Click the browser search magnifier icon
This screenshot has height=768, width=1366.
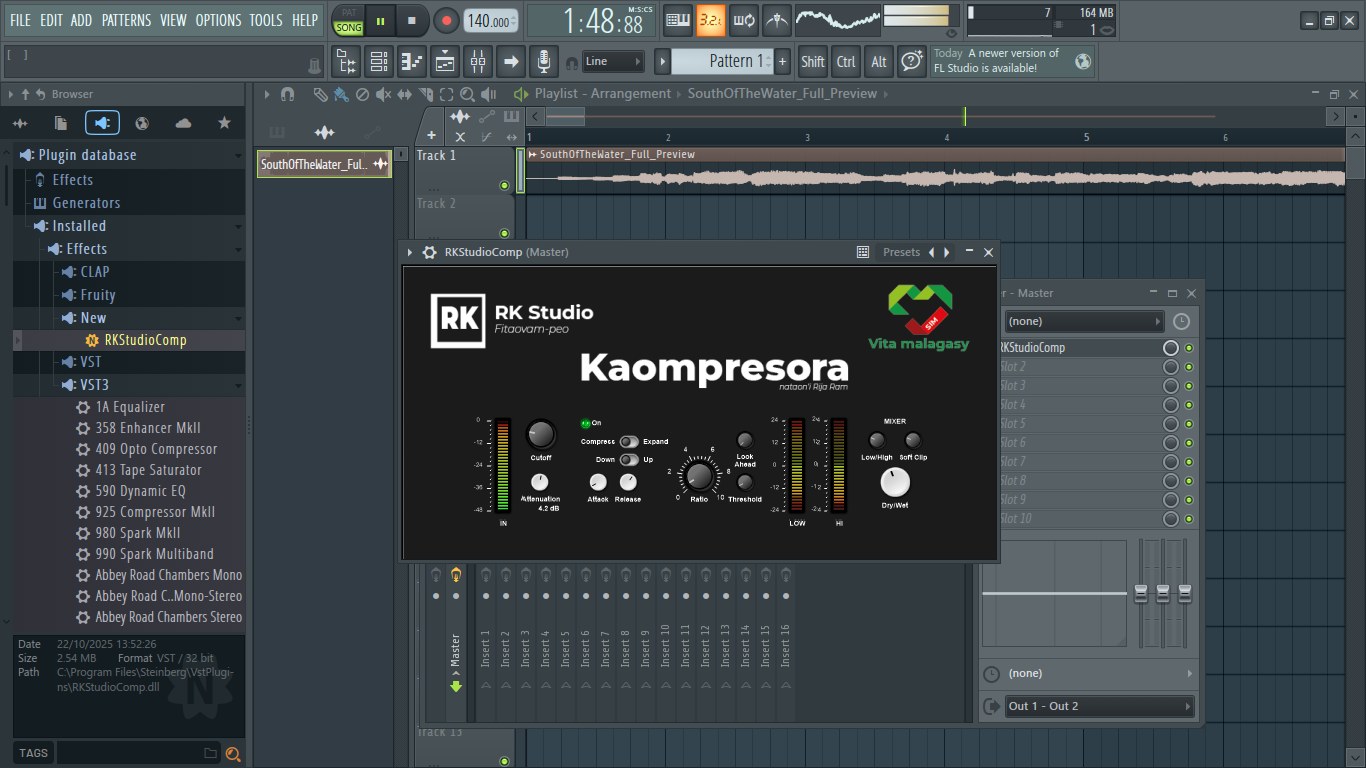click(233, 754)
